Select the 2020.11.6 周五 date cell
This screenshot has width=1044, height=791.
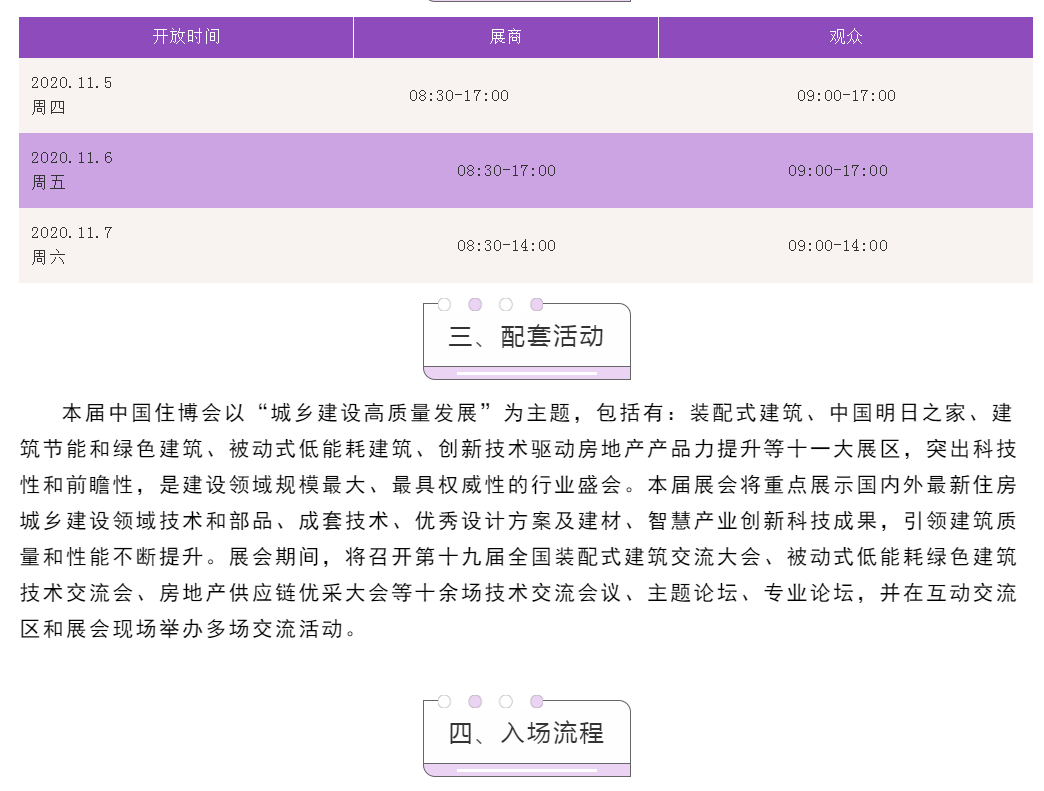72,170
